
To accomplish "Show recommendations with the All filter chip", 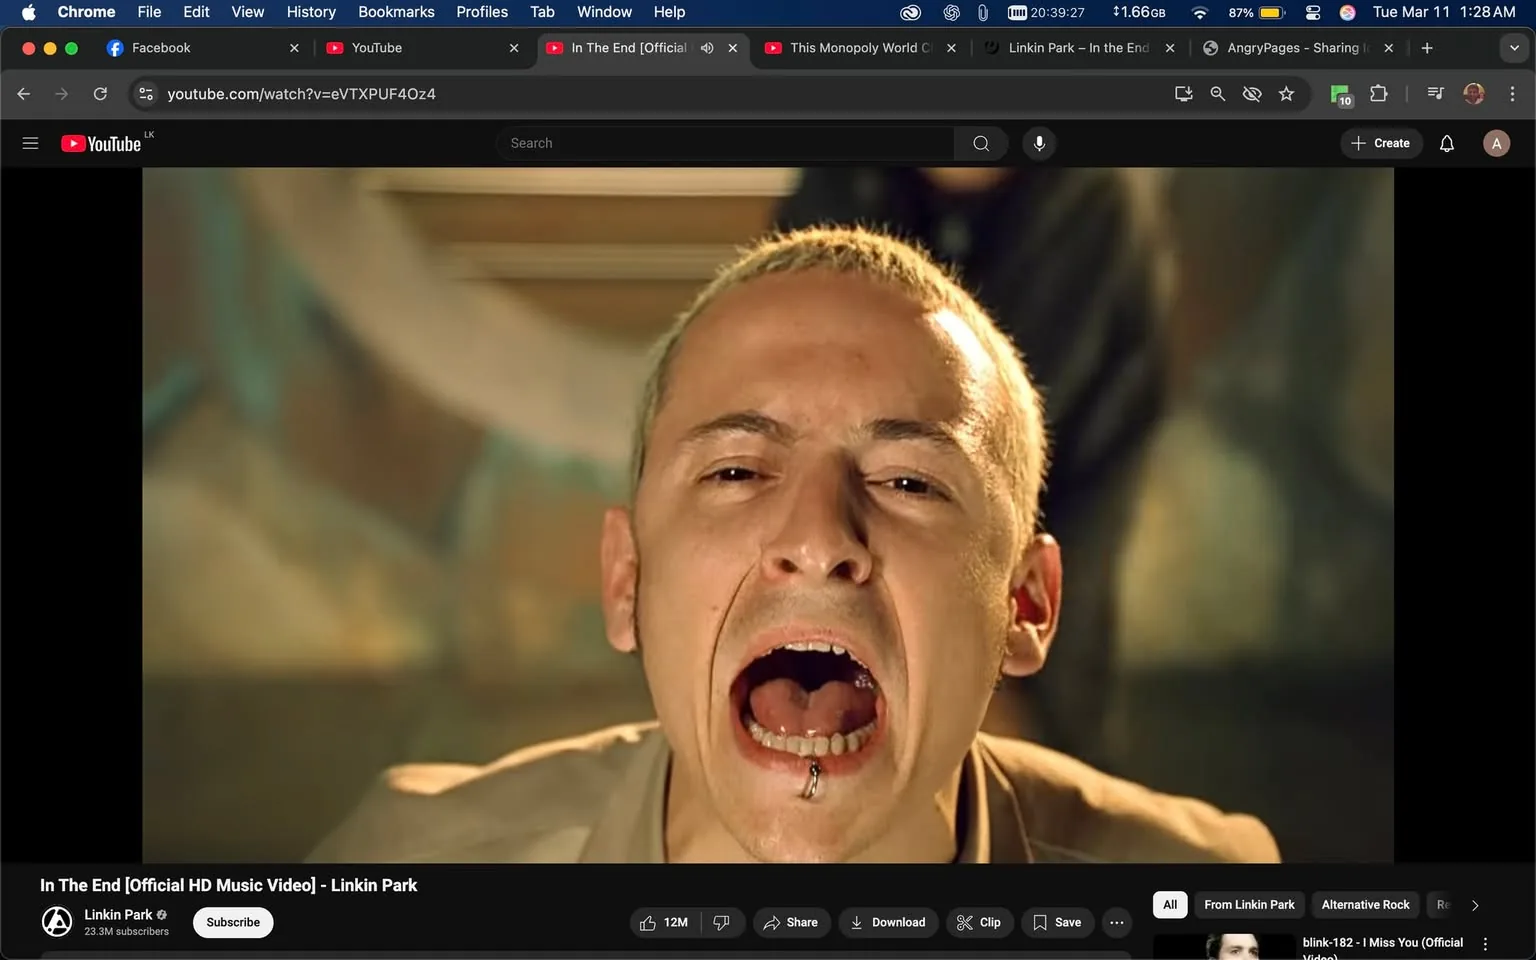I will tap(1169, 904).
